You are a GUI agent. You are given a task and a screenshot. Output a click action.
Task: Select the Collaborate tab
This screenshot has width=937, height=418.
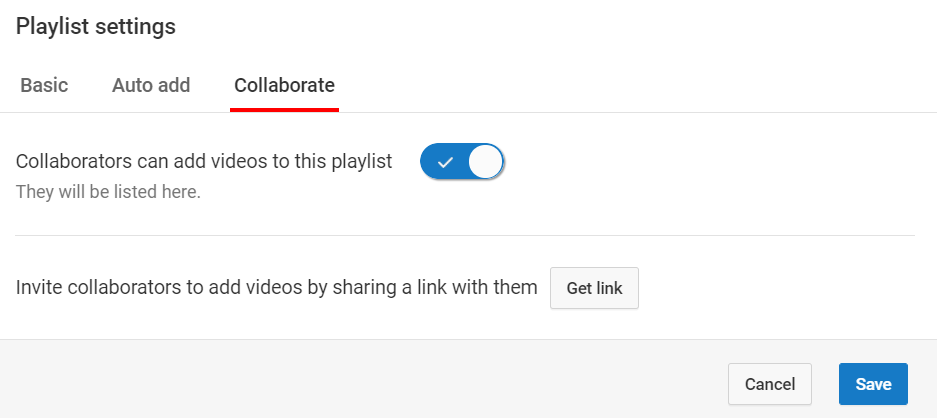(284, 86)
